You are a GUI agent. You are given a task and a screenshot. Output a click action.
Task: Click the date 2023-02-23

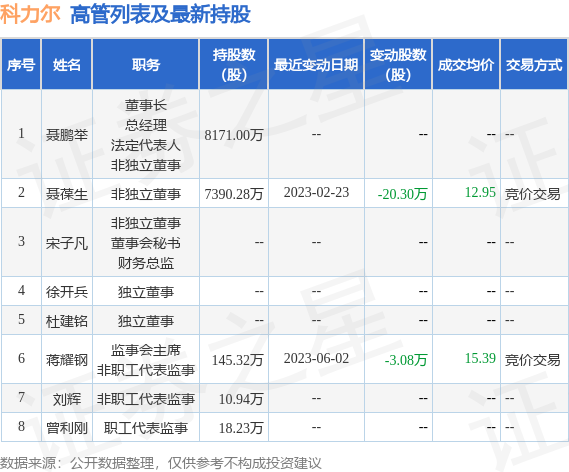point(316,192)
